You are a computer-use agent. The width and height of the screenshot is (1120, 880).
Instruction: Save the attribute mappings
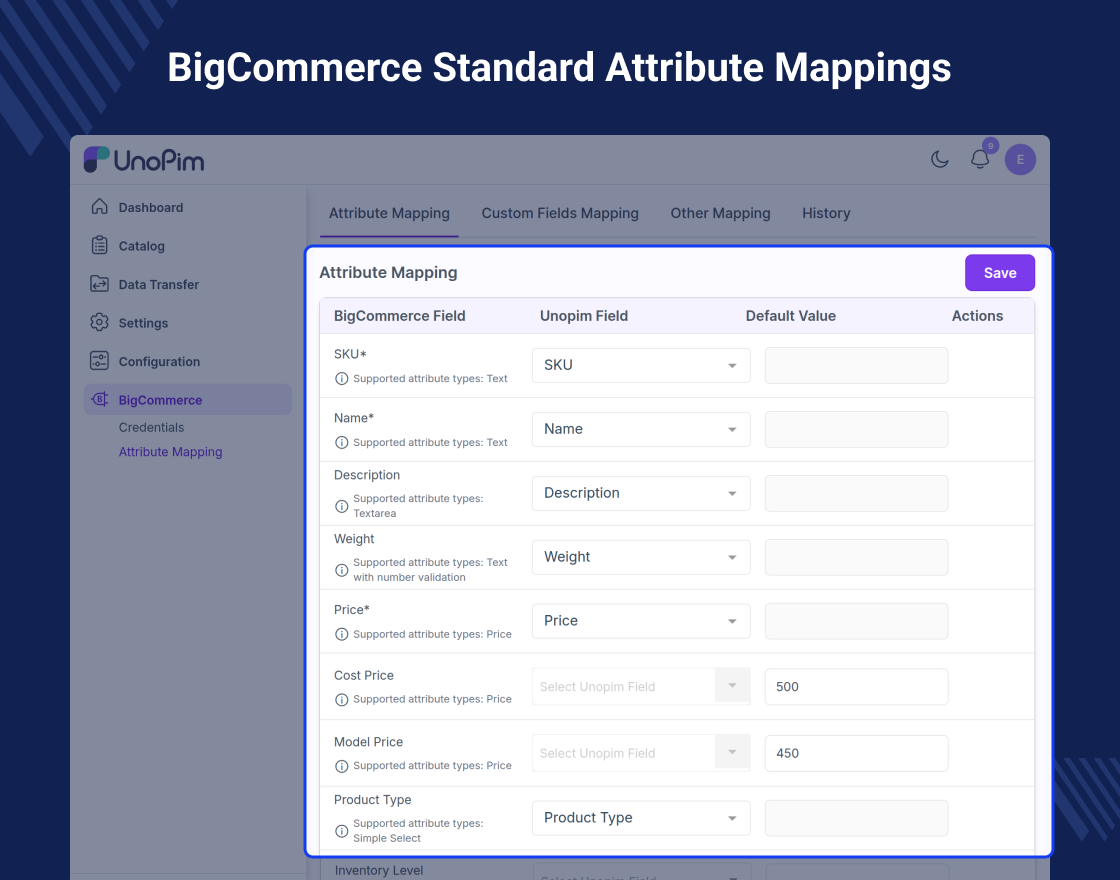tap(999, 272)
